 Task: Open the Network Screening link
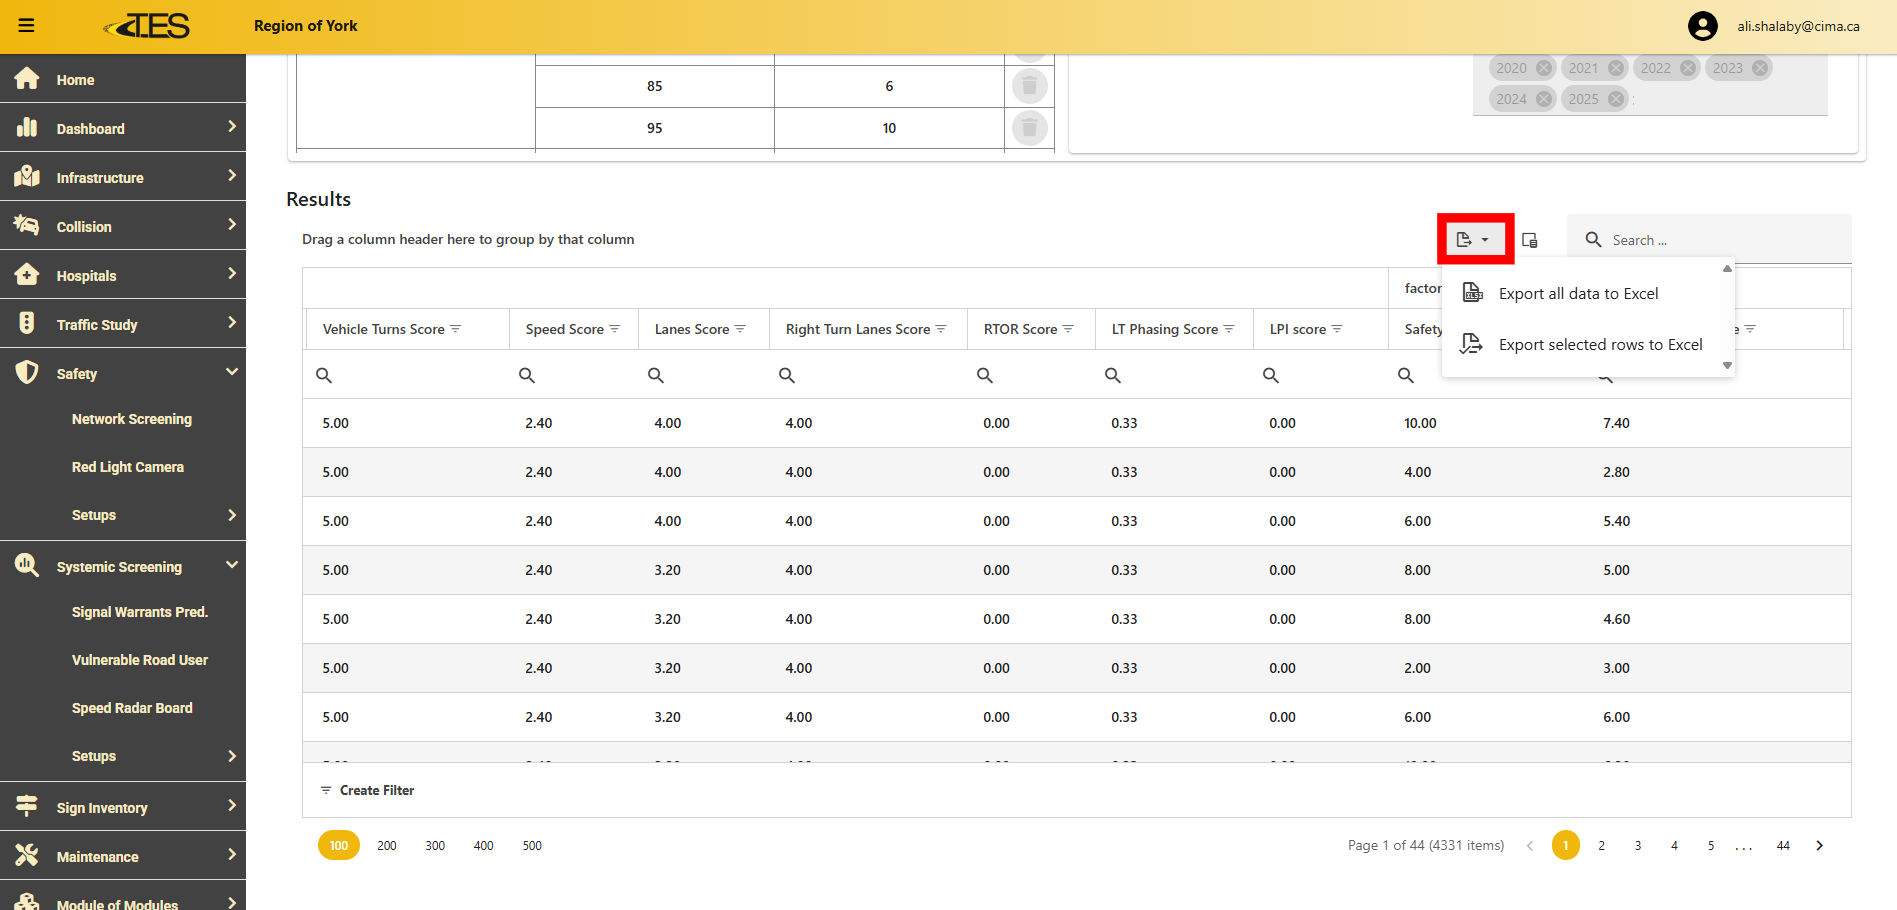coord(132,419)
